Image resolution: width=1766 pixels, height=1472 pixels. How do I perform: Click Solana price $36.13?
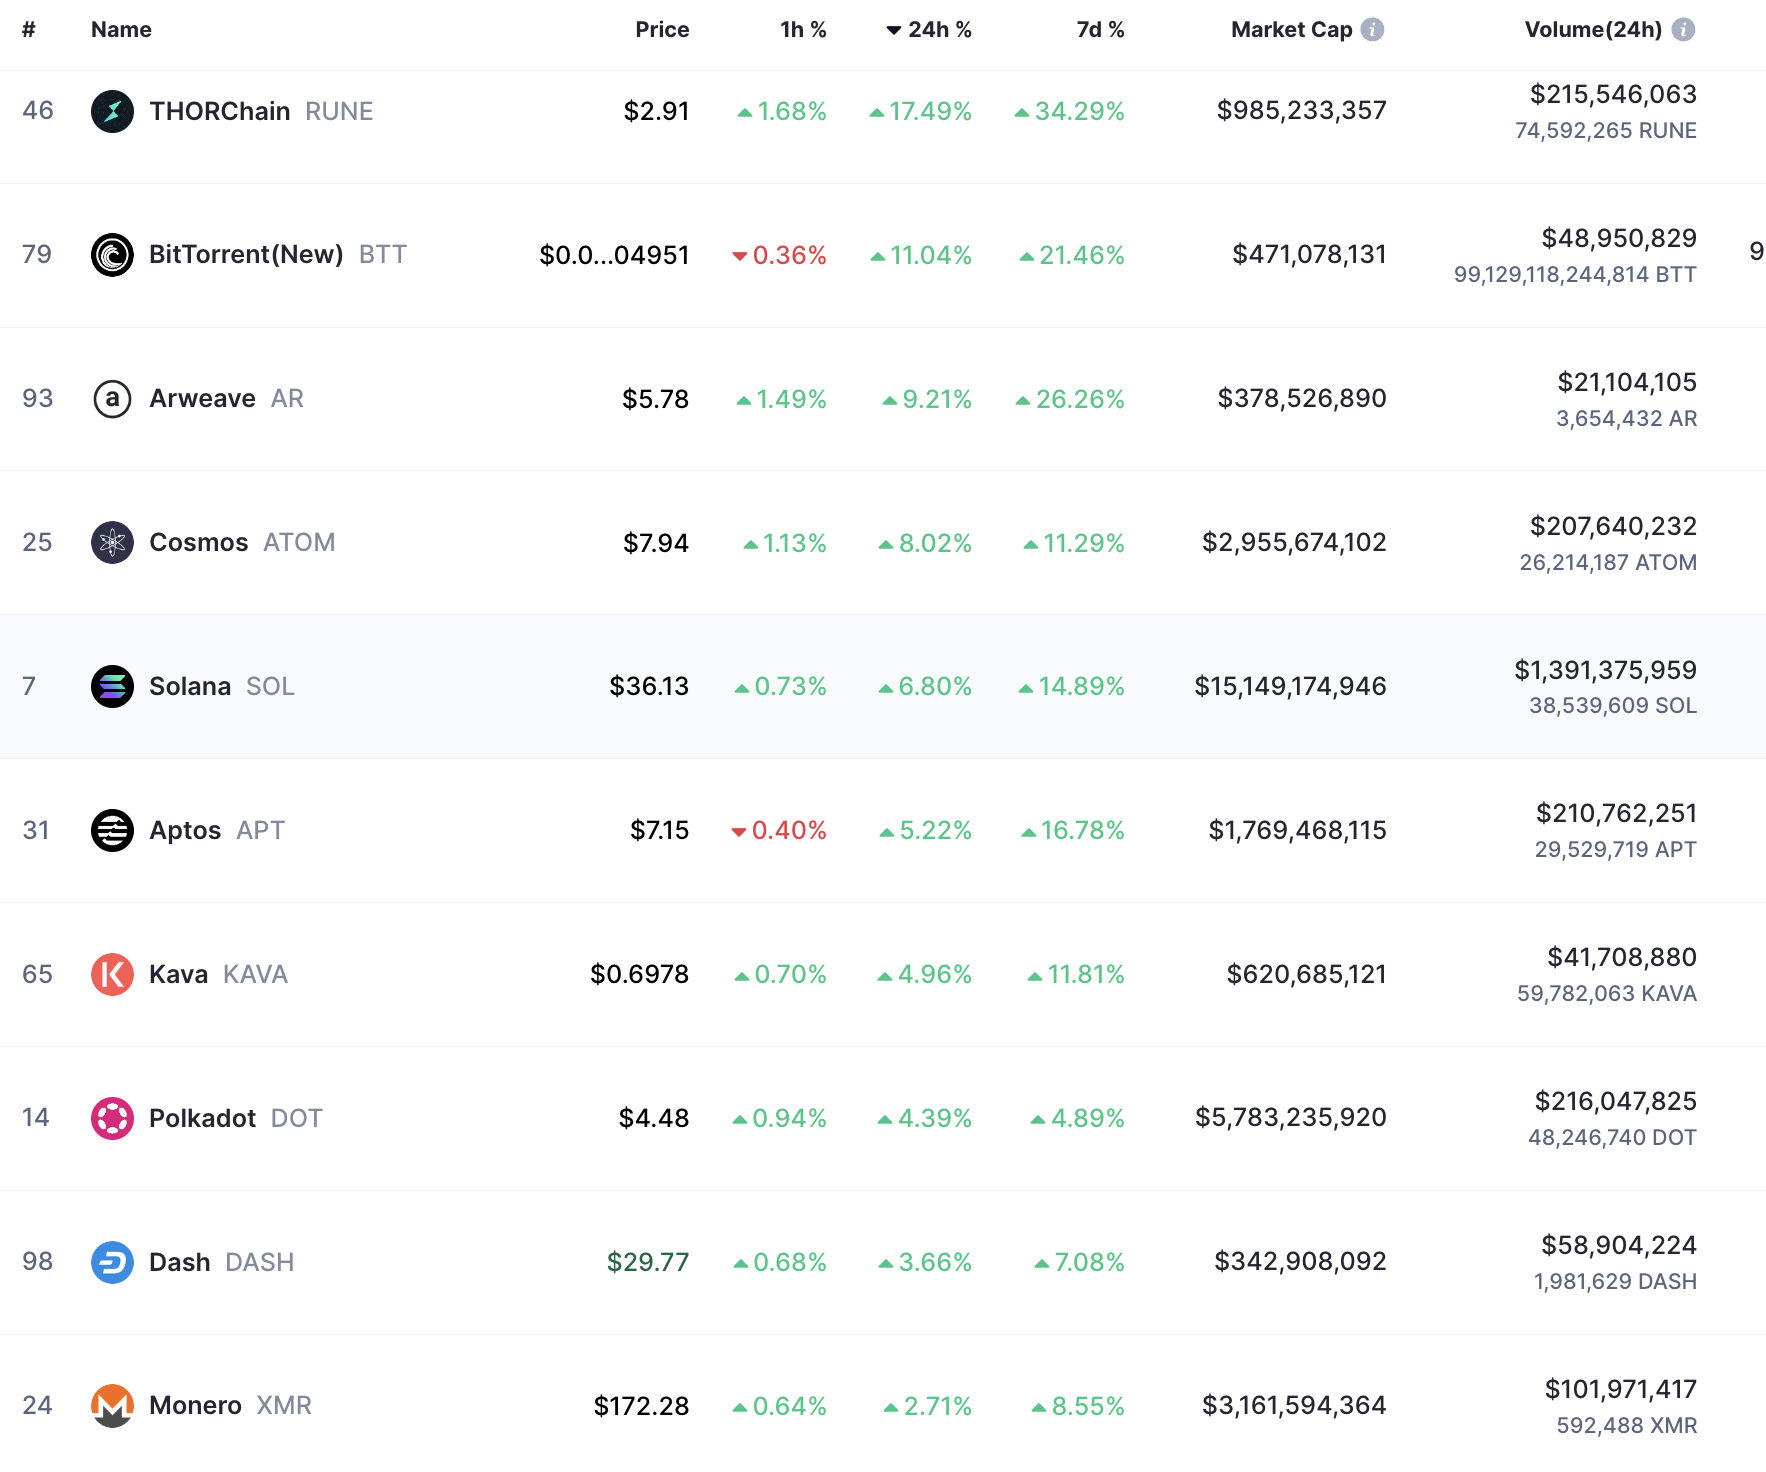tap(649, 686)
